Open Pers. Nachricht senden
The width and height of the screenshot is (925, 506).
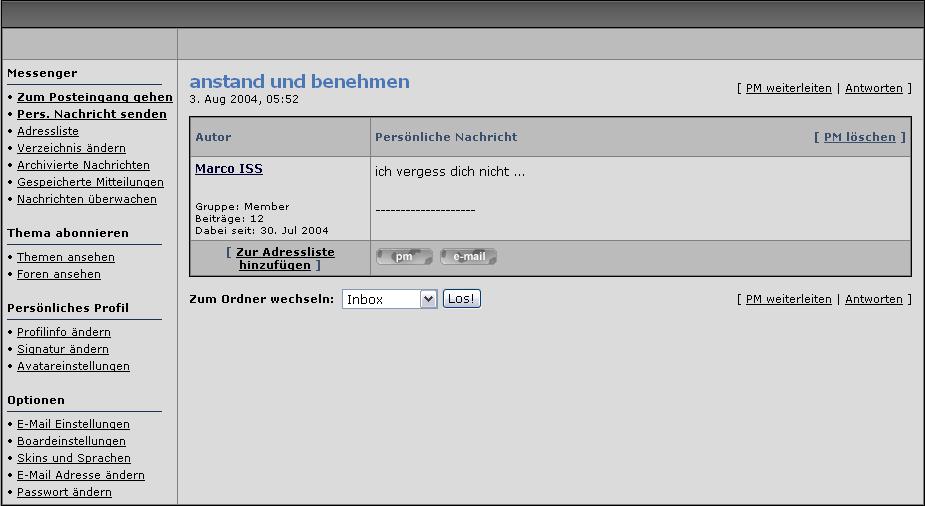(x=91, y=114)
